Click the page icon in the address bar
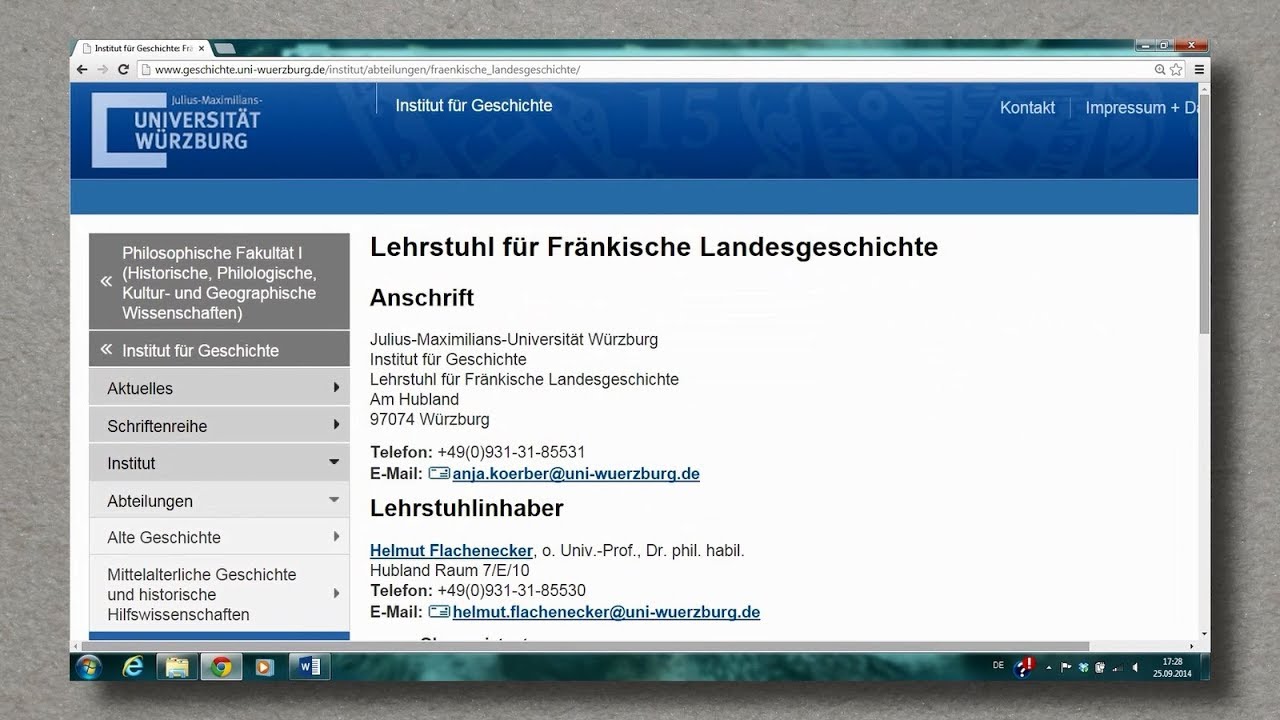The height and width of the screenshot is (720, 1280). coord(146,70)
